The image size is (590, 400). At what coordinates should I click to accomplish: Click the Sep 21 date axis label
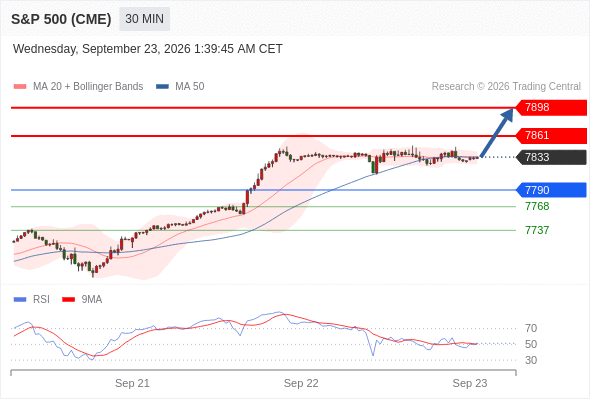tap(132, 383)
